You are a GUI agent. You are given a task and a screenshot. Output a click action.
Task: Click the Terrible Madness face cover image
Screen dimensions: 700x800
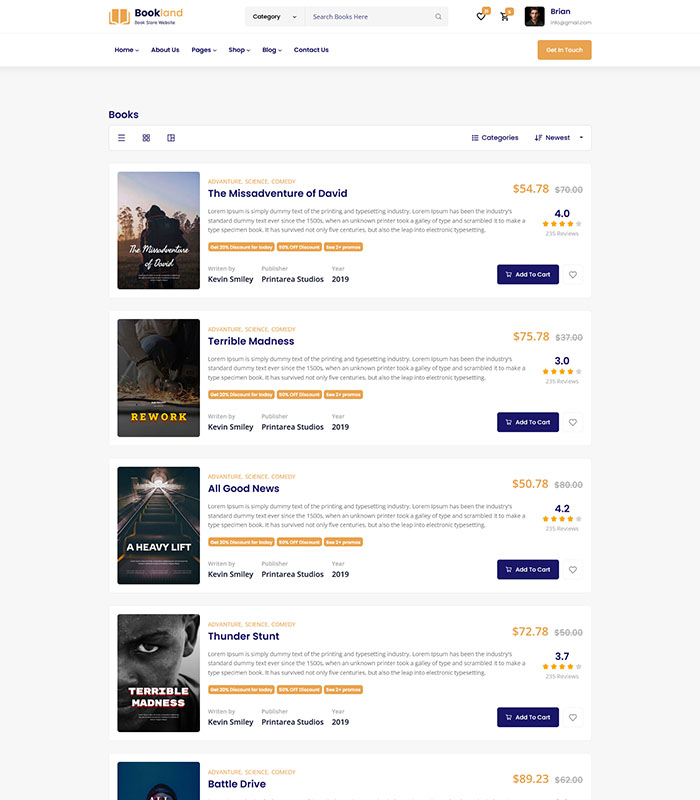click(x=159, y=673)
